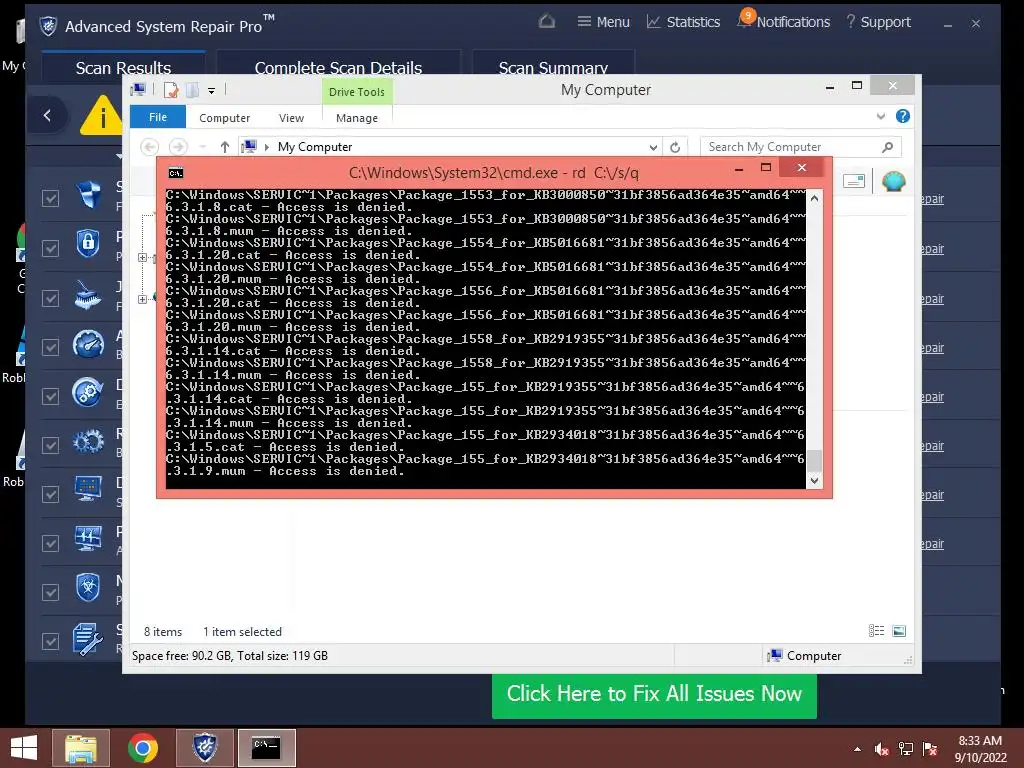Image resolution: width=1024 pixels, height=768 pixels.
Task: Refresh the My Computer address bar
Action: click(675, 148)
